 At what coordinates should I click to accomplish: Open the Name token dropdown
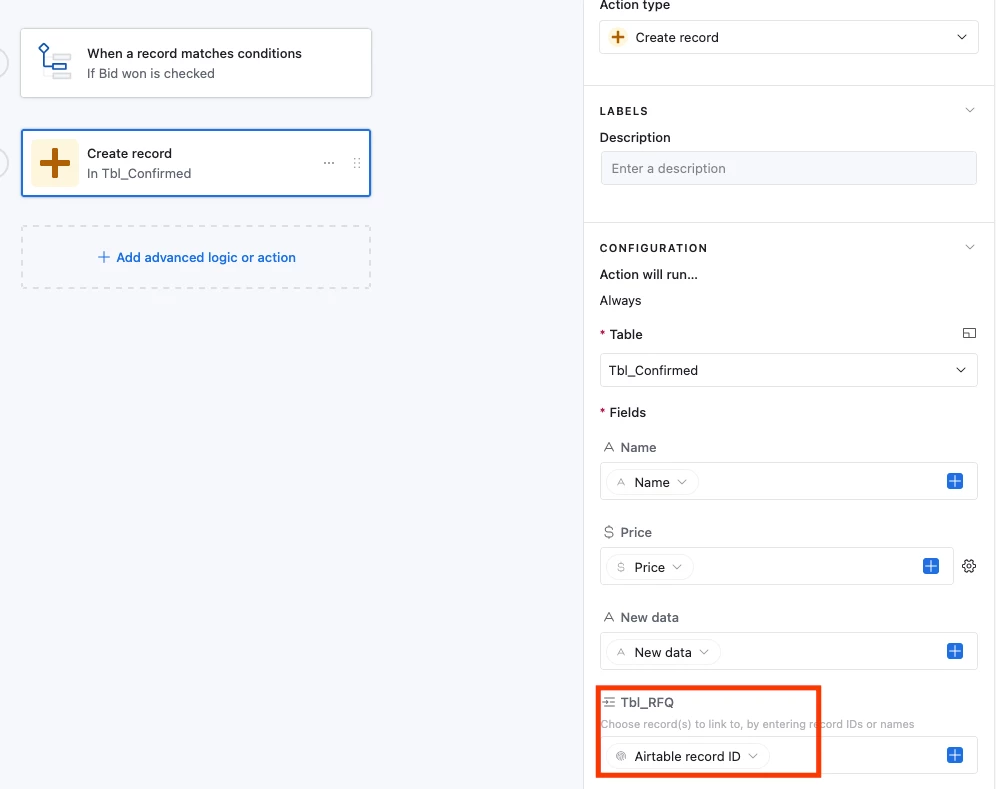[x=652, y=482]
